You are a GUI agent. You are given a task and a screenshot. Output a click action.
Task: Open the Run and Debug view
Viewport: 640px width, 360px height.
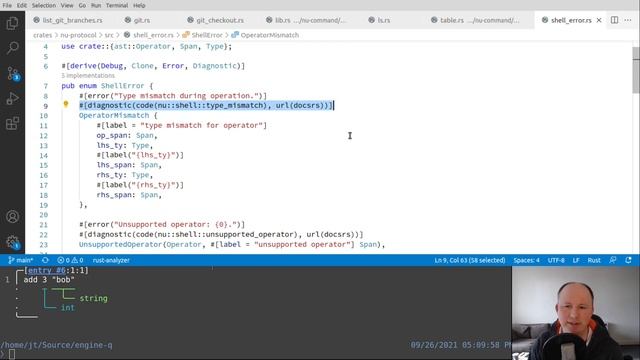(12, 98)
